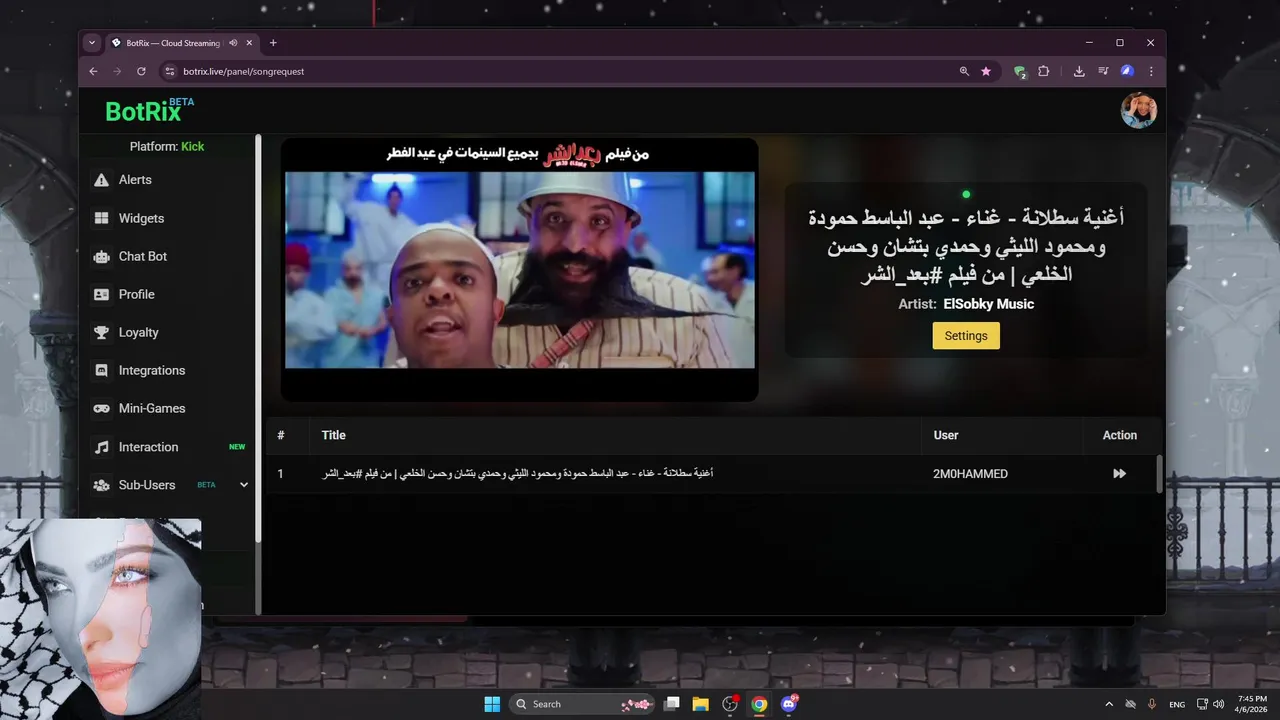Go to the Loyalty section
The image size is (1280, 720).
(x=139, y=332)
